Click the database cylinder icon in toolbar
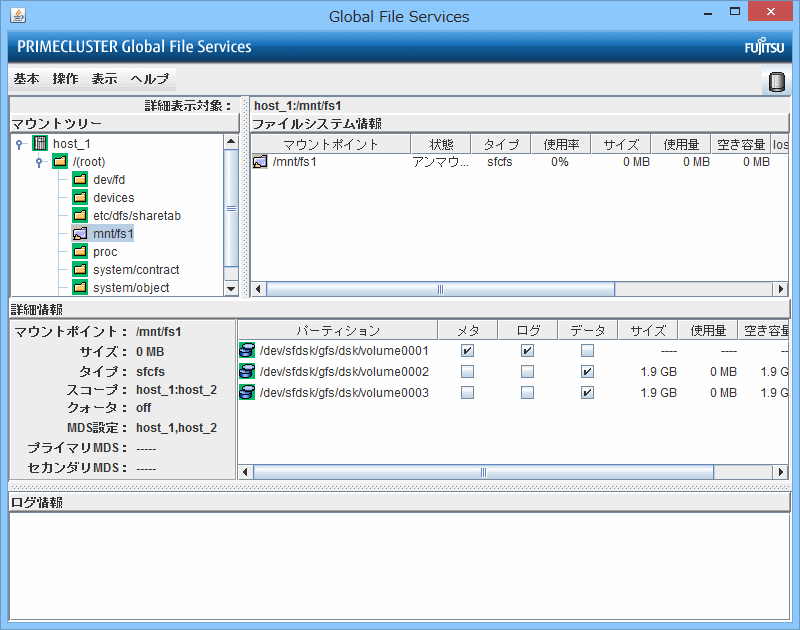The height and width of the screenshot is (630, 800). coord(777,82)
